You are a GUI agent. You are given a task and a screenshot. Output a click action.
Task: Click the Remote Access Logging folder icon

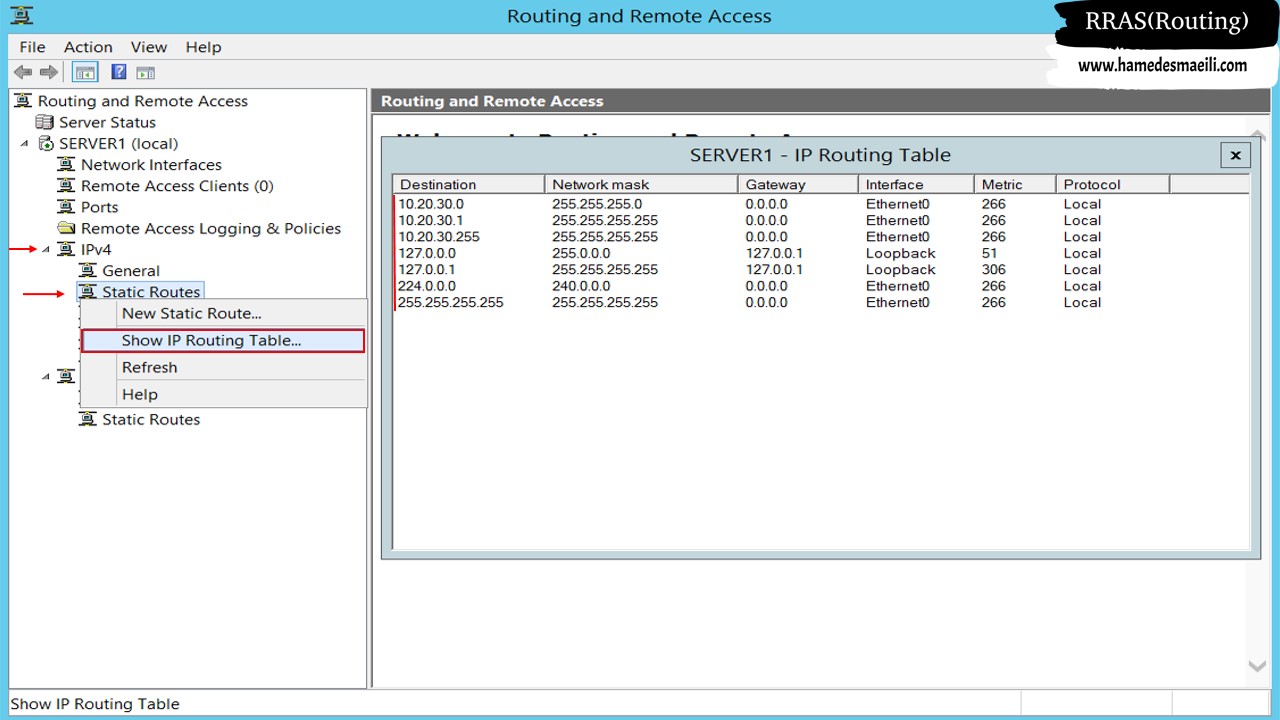pos(66,228)
